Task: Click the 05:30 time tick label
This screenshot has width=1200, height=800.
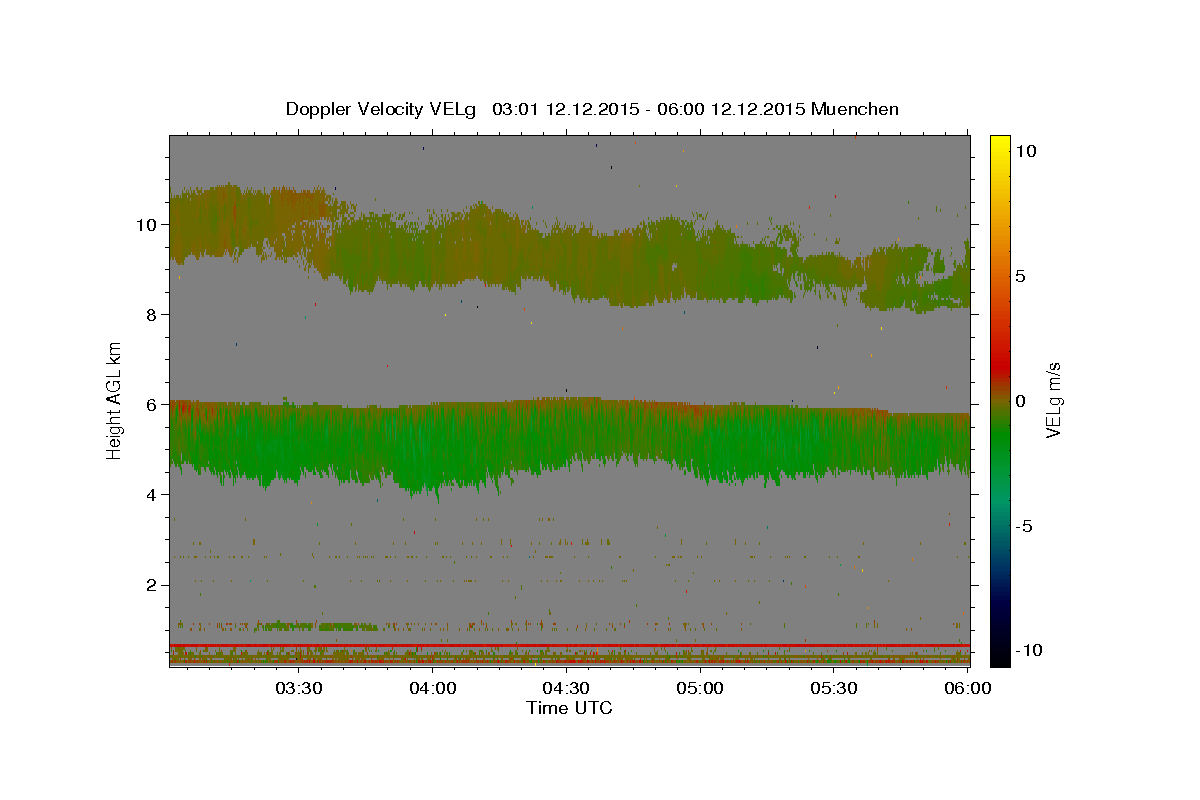Action: point(833,689)
